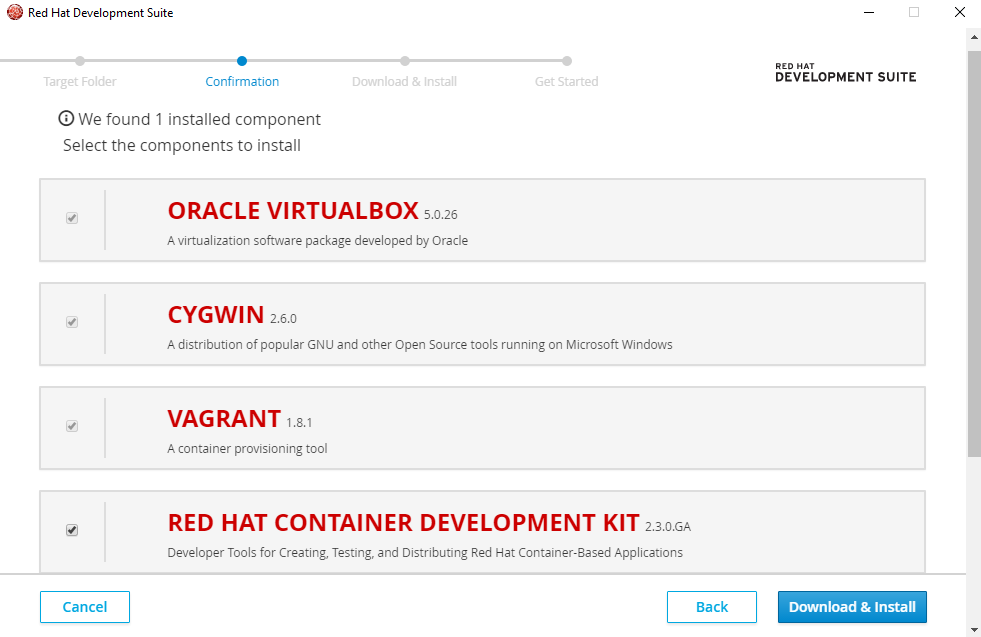981x637 pixels.
Task: Click the Cygwin GNU tools description
Action: tap(420, 345)
